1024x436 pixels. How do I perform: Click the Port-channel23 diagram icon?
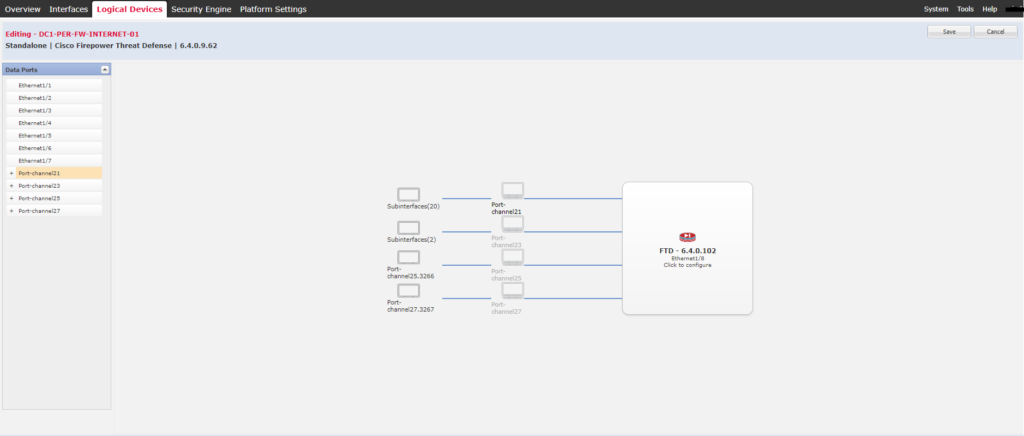[x=513, y=224]
